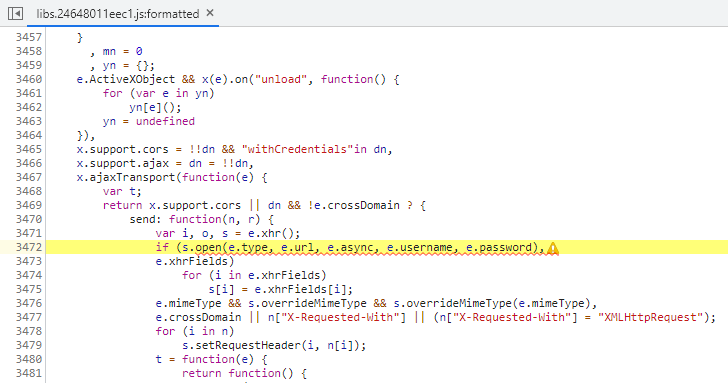Click 'var t;' on line 3468
This screenshot has width=728, height=383.
123,191
